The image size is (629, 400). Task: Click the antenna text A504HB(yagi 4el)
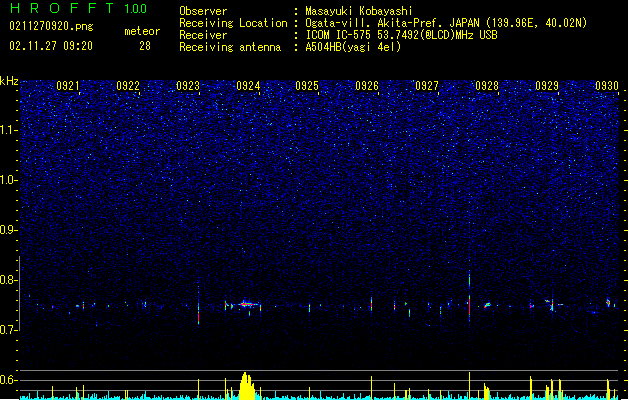pos(353,47)
